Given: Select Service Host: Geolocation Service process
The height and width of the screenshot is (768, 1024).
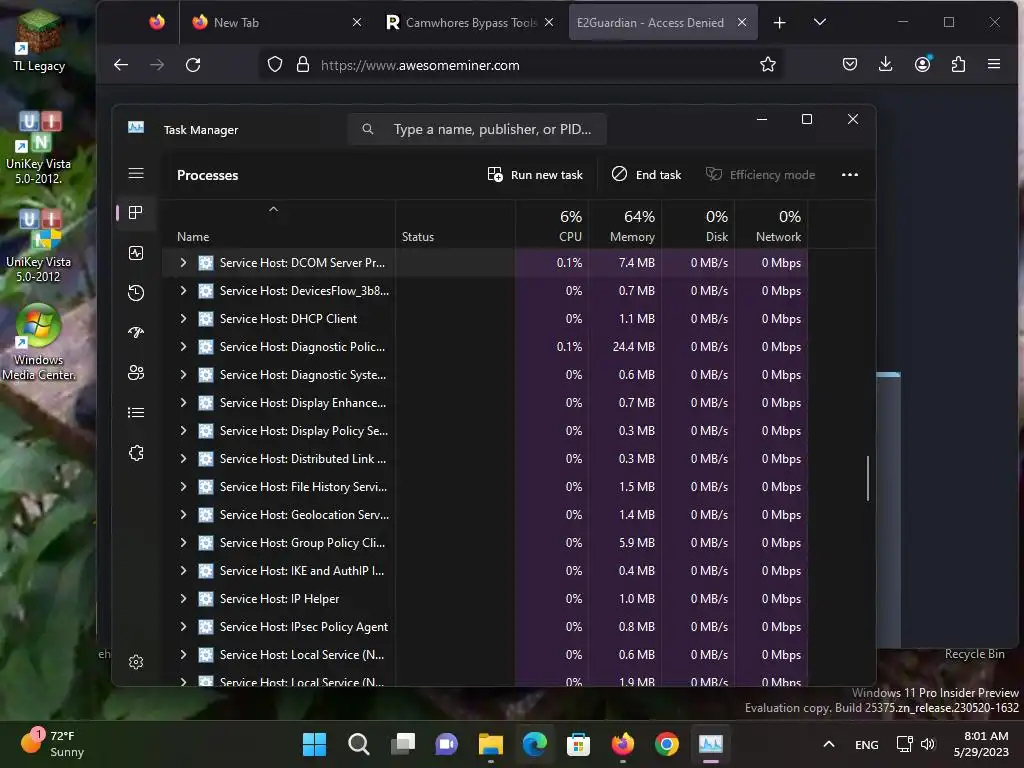Looking at the screenshot, I should point(485,515).
